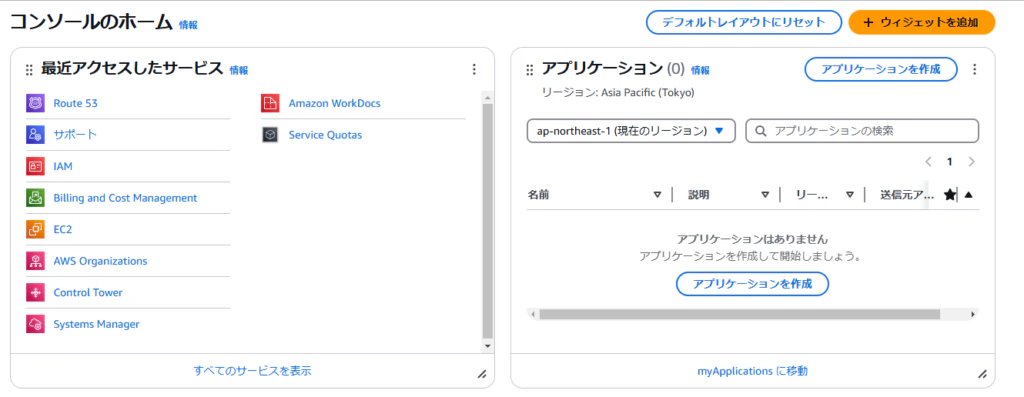This screenshot has height=397, width=1024.
Task: Click the page number 1
Action: click(x=950, y=161)
